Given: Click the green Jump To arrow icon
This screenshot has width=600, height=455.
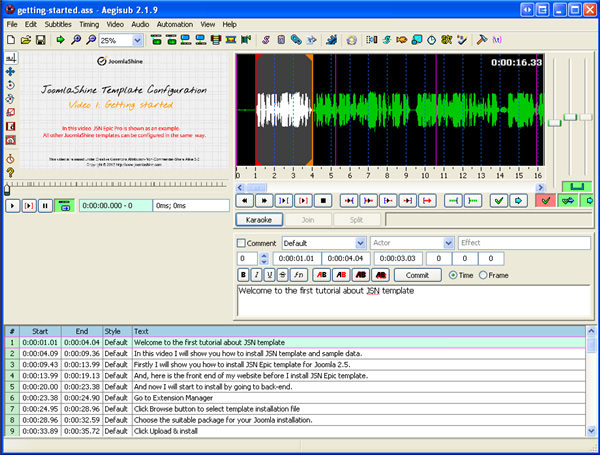Looking at the screenshot, I should tap(60, 40).
